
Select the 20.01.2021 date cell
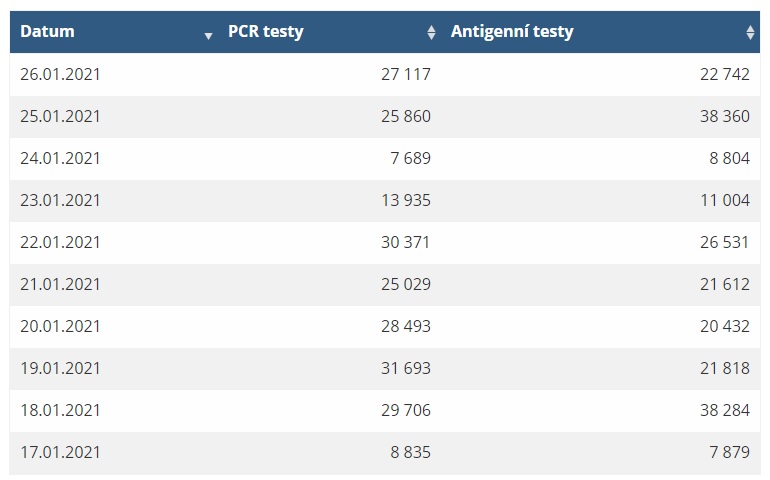60,326
